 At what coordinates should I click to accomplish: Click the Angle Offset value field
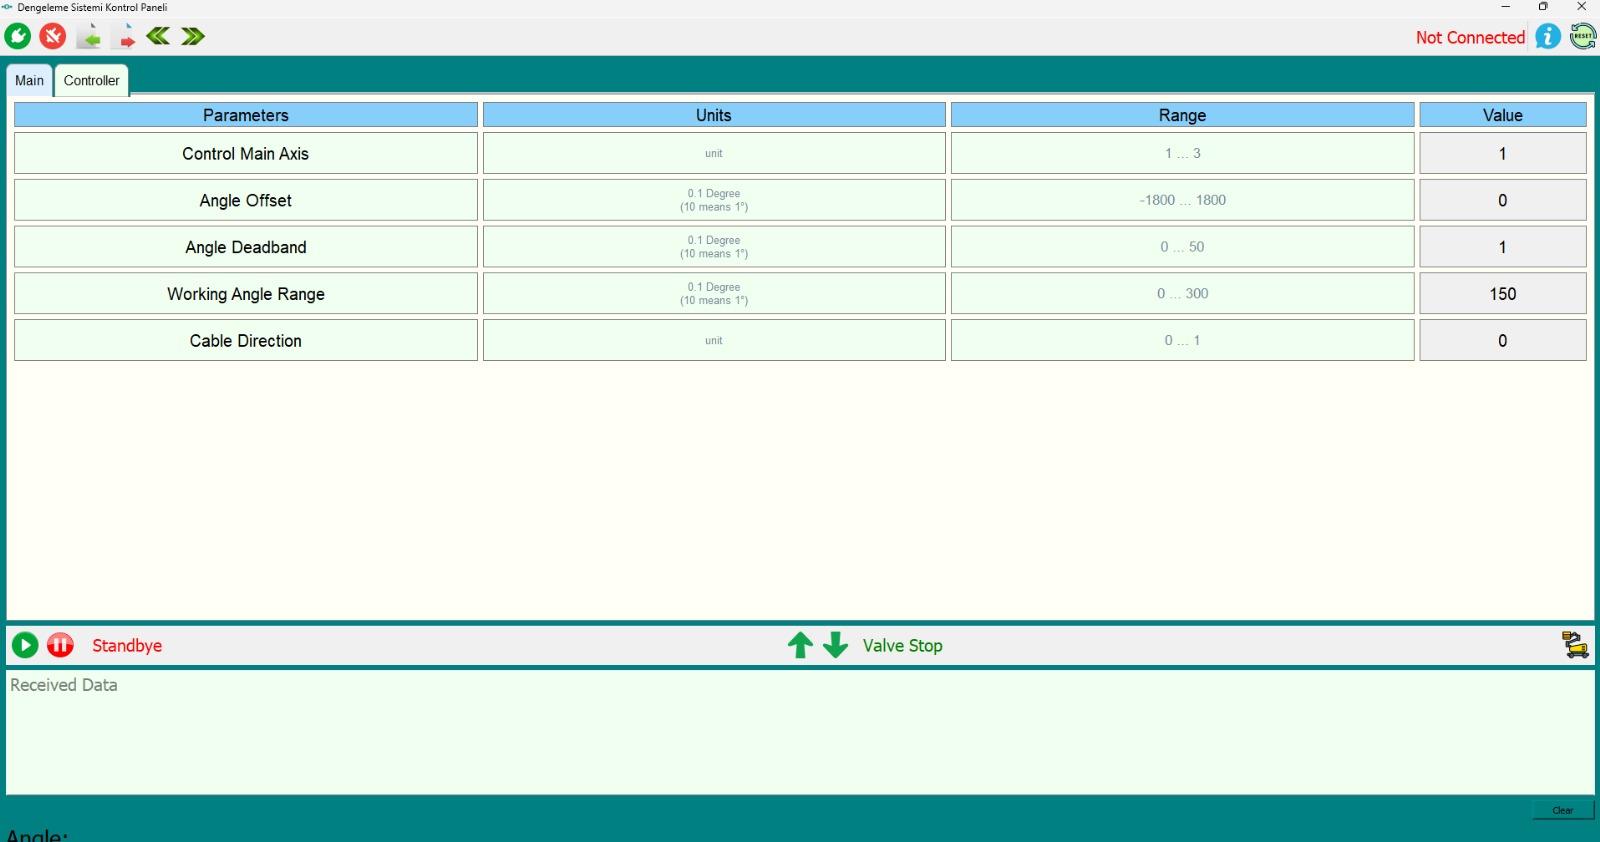click(x=1502, y=201)
